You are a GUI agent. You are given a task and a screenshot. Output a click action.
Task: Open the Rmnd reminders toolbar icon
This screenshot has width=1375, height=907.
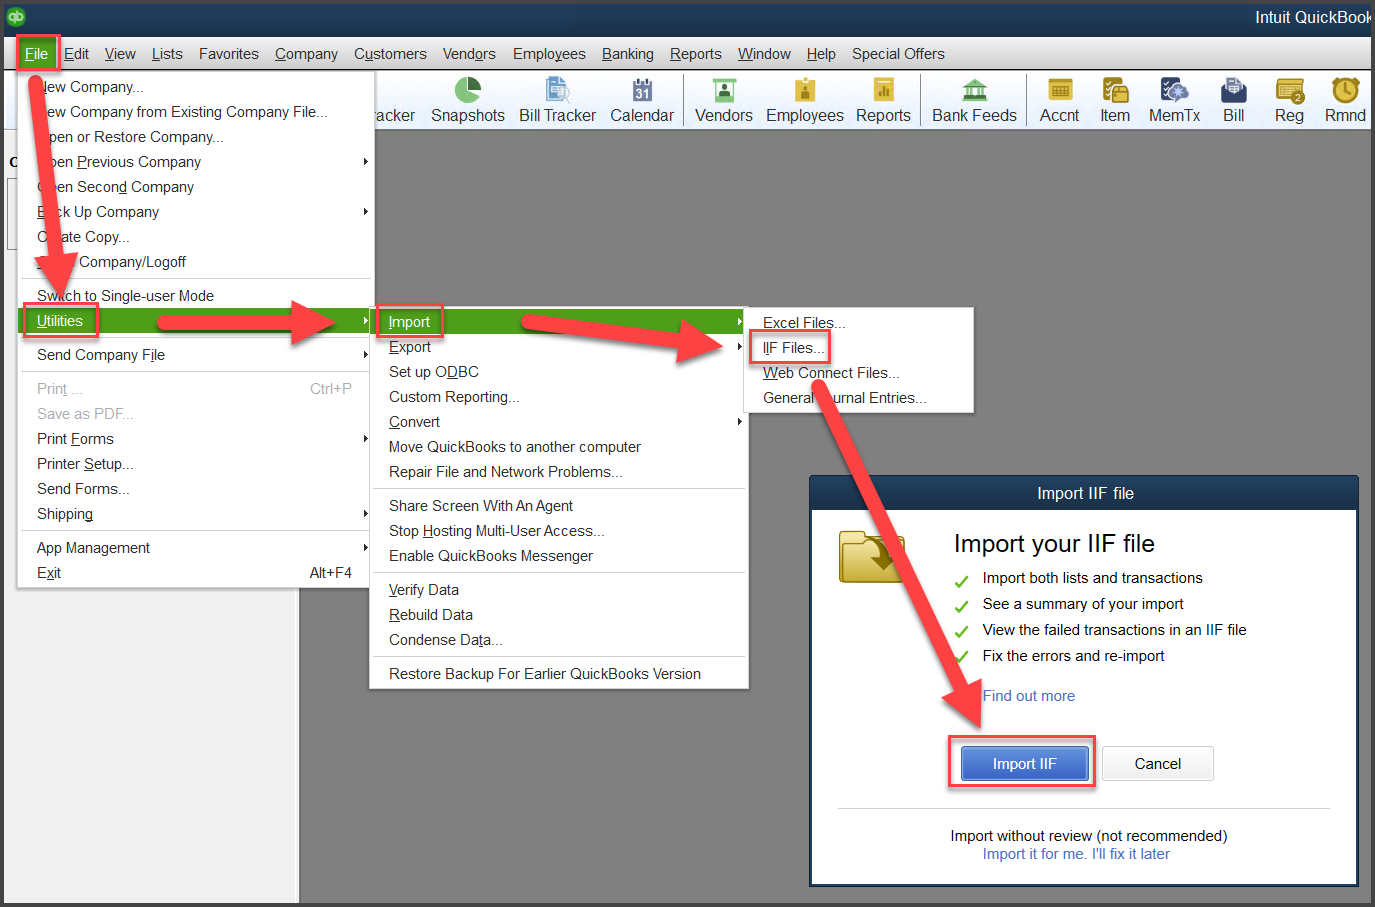(x=1345, y=101)
